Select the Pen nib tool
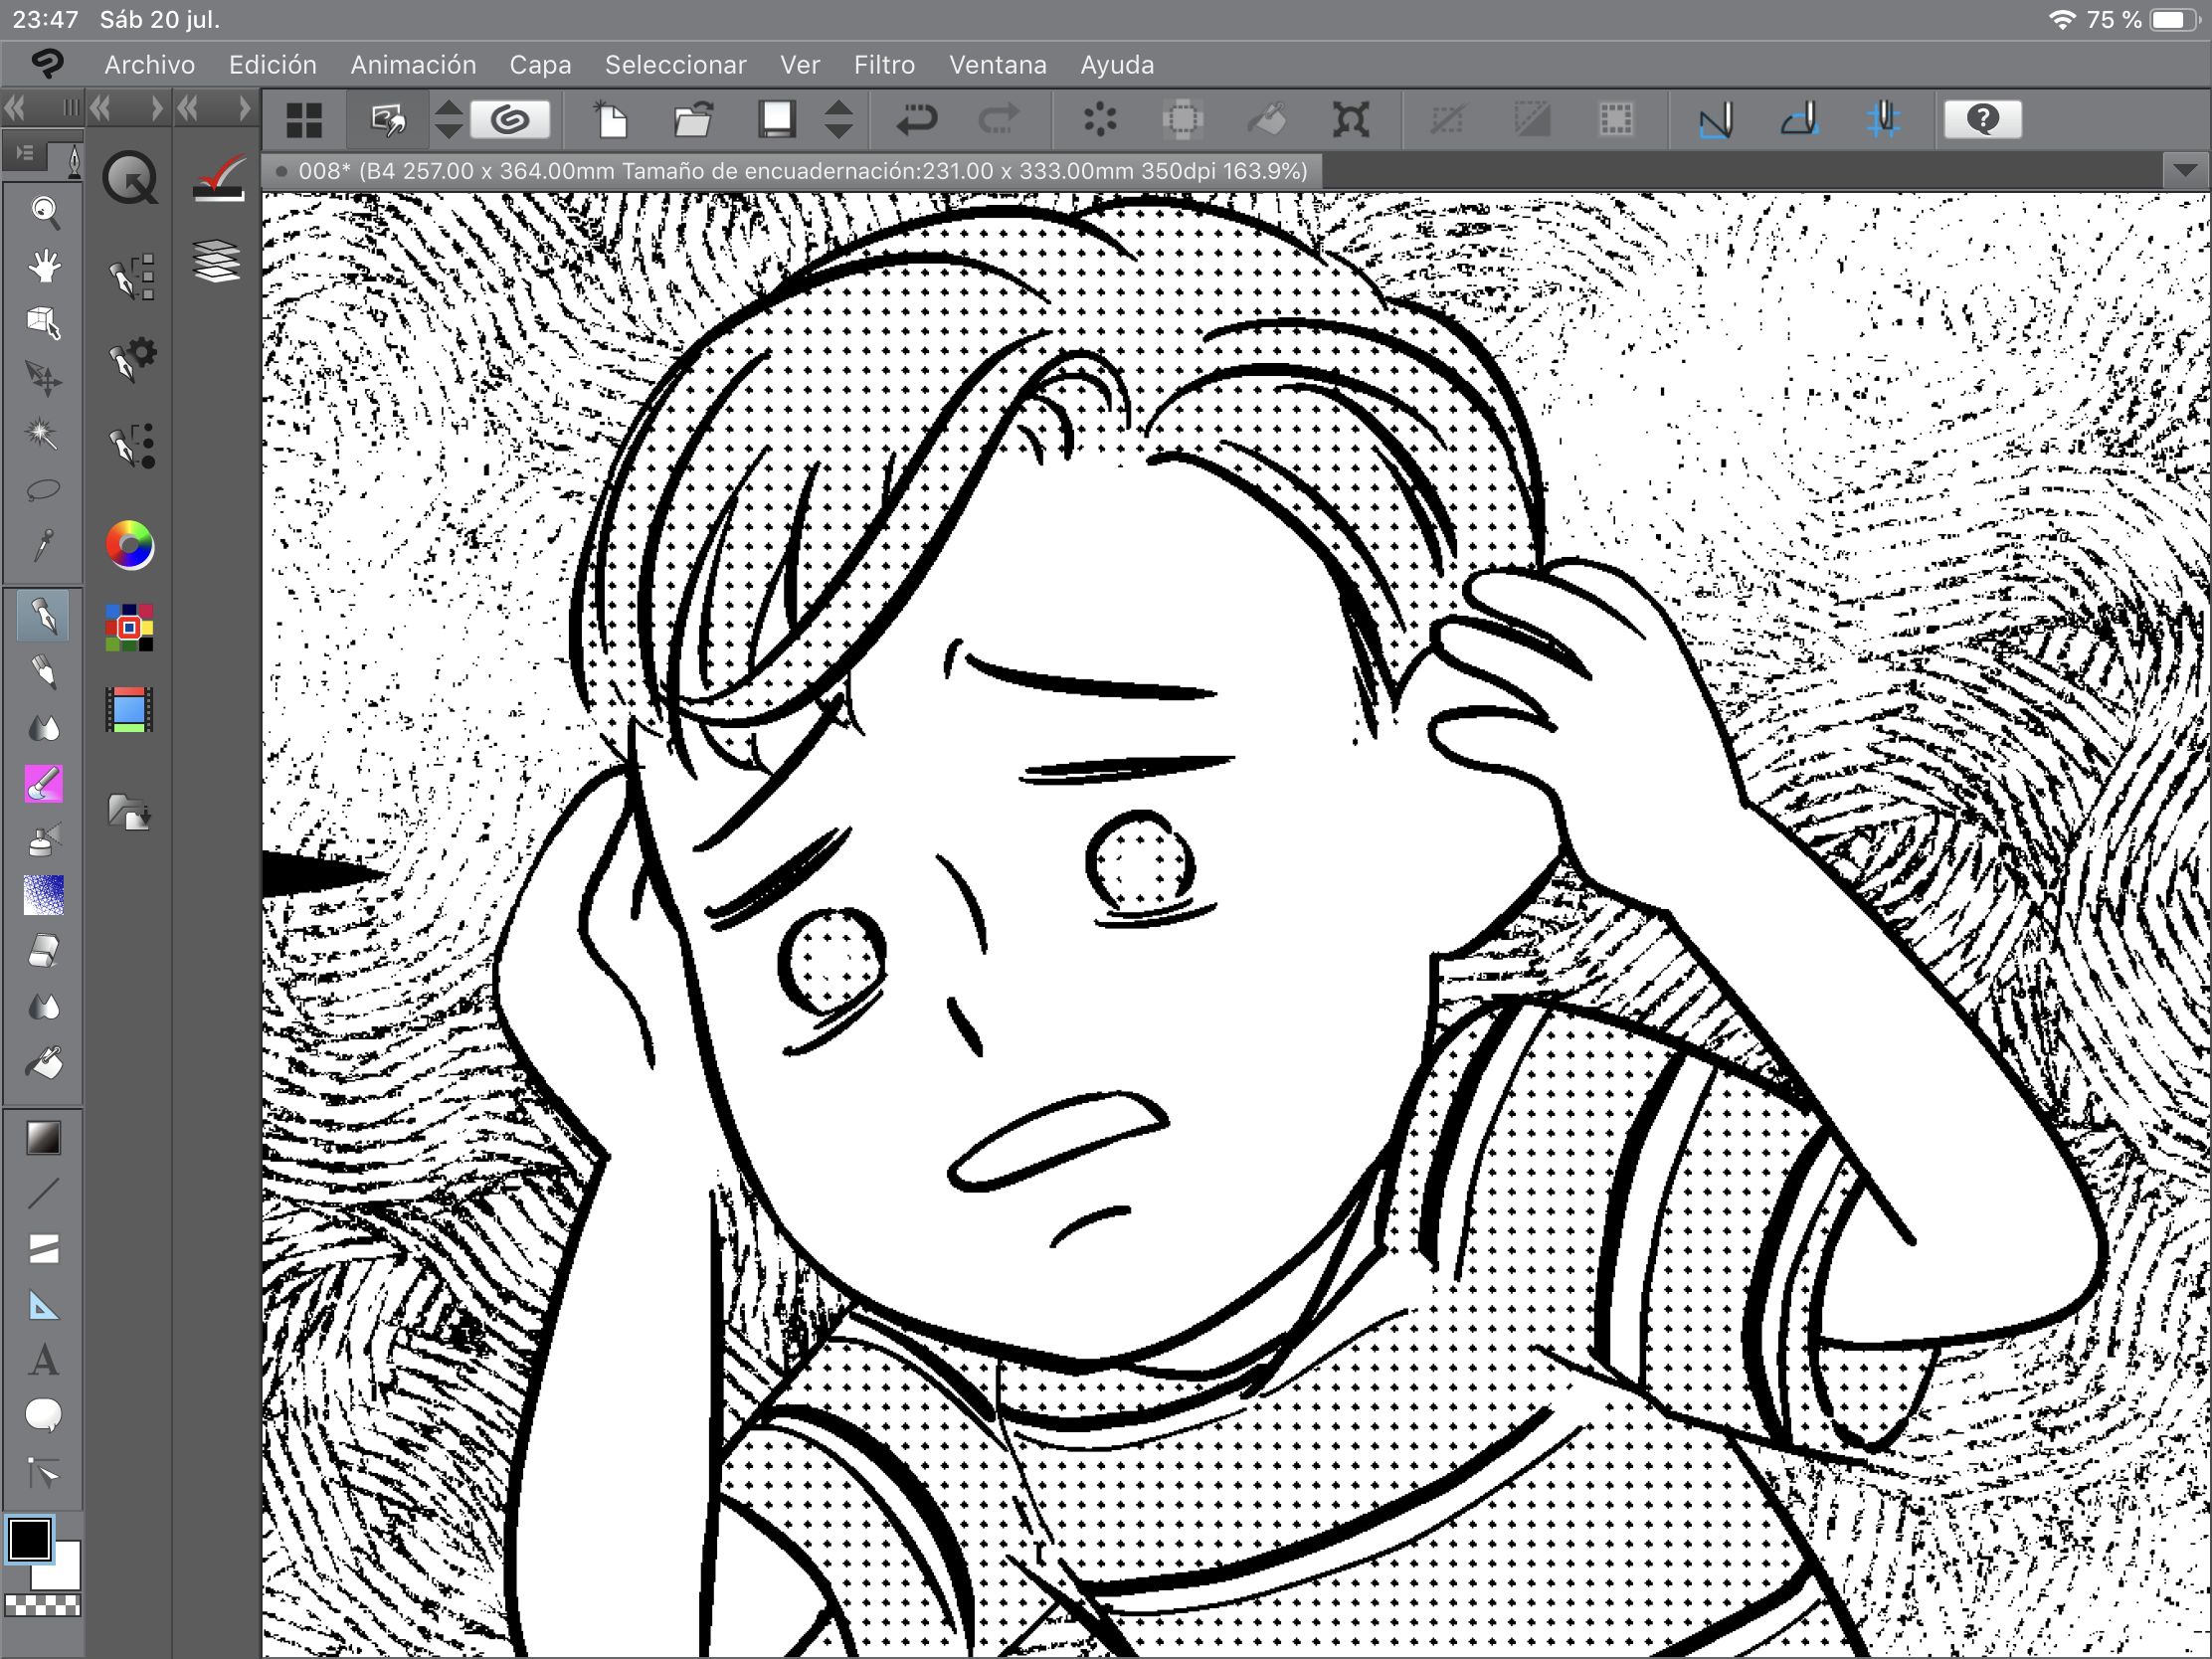This screenshot has height=1659, width=2212. (43, 616)
